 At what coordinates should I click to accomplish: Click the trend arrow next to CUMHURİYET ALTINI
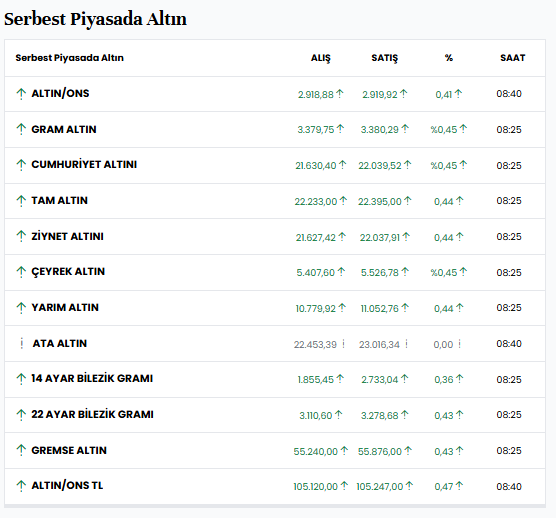(21, 165)
